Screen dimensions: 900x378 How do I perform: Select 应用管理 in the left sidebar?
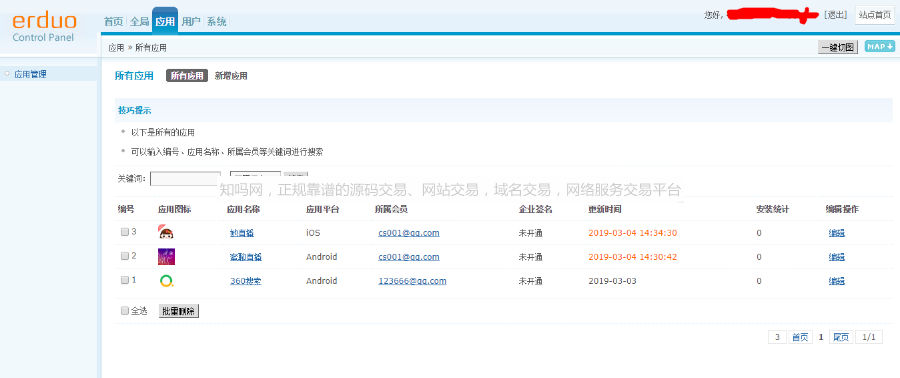(30, 74)
